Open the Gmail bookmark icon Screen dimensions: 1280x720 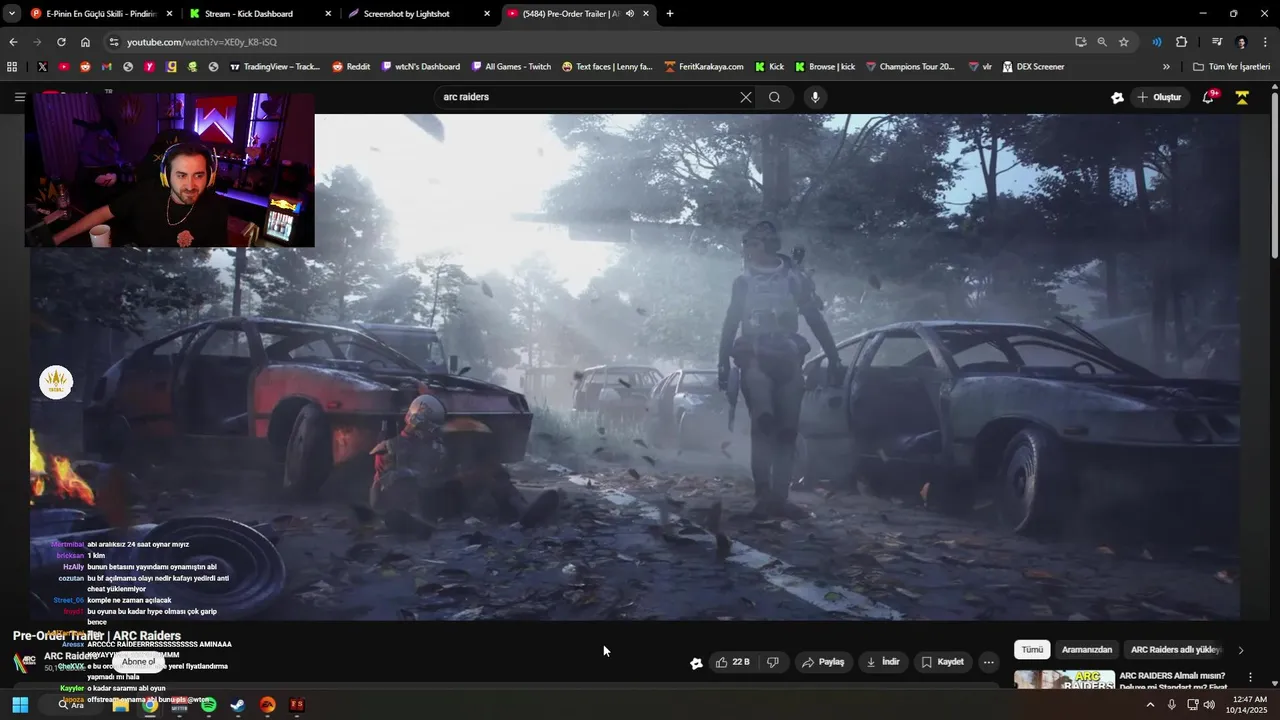tap(106, 67)
